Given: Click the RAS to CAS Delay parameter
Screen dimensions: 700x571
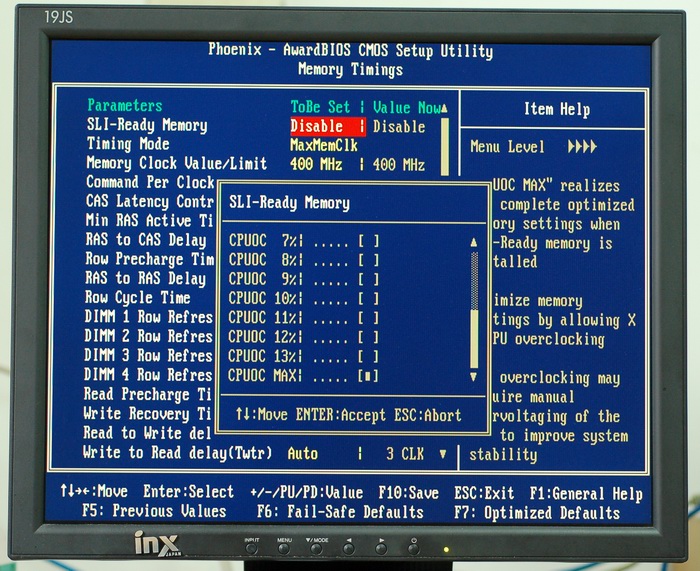Looking at the screenshot, I should pos(146,240).
